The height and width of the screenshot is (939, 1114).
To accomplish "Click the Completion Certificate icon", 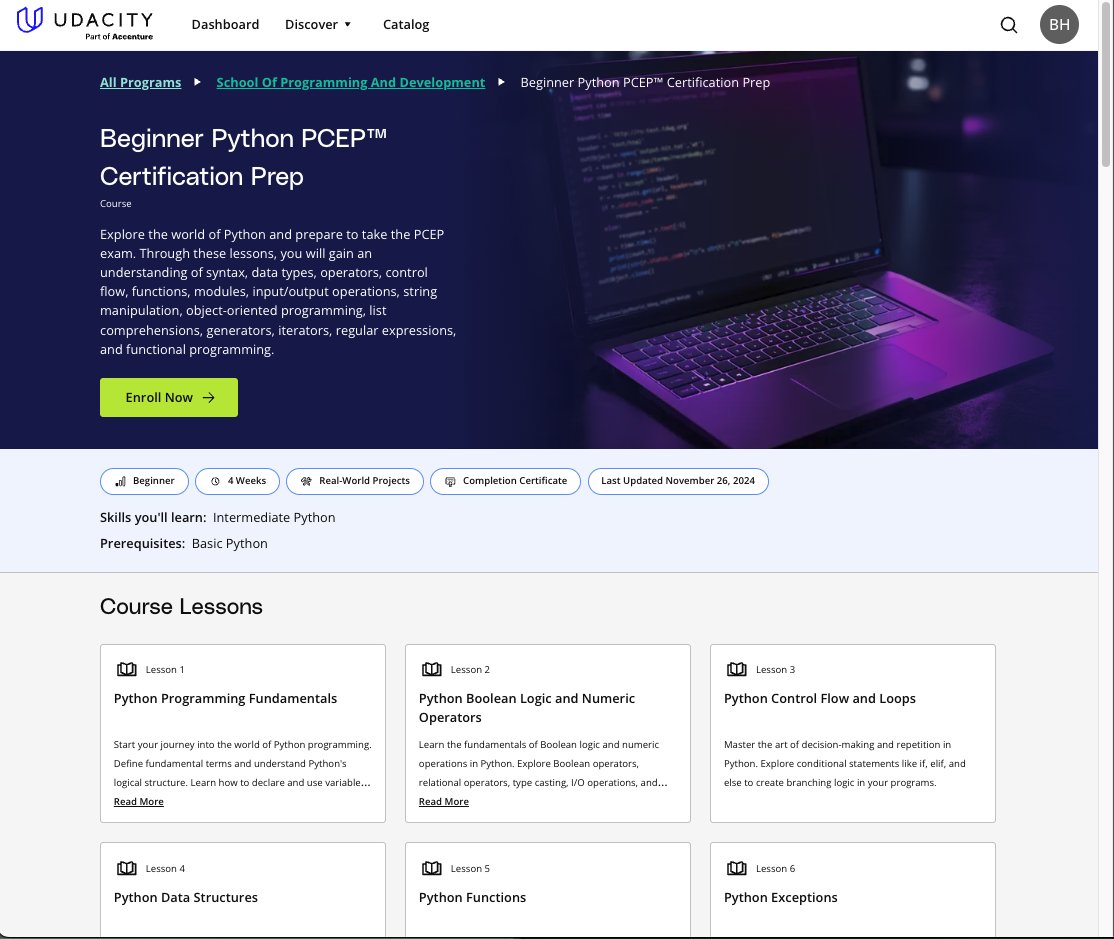I will (x=450, y=482).
